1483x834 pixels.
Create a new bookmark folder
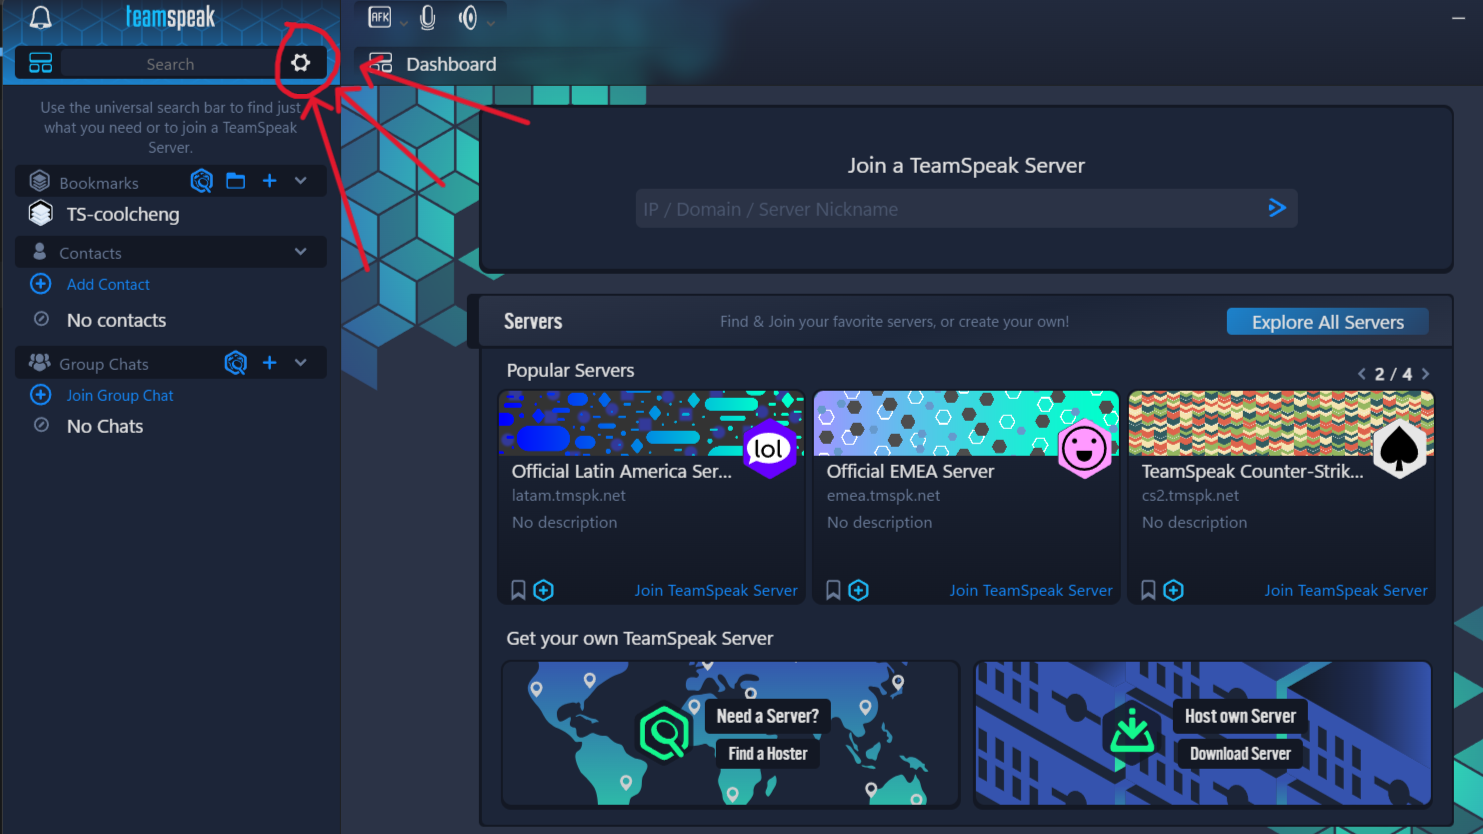pyautogui.click(x=236, y=181)
